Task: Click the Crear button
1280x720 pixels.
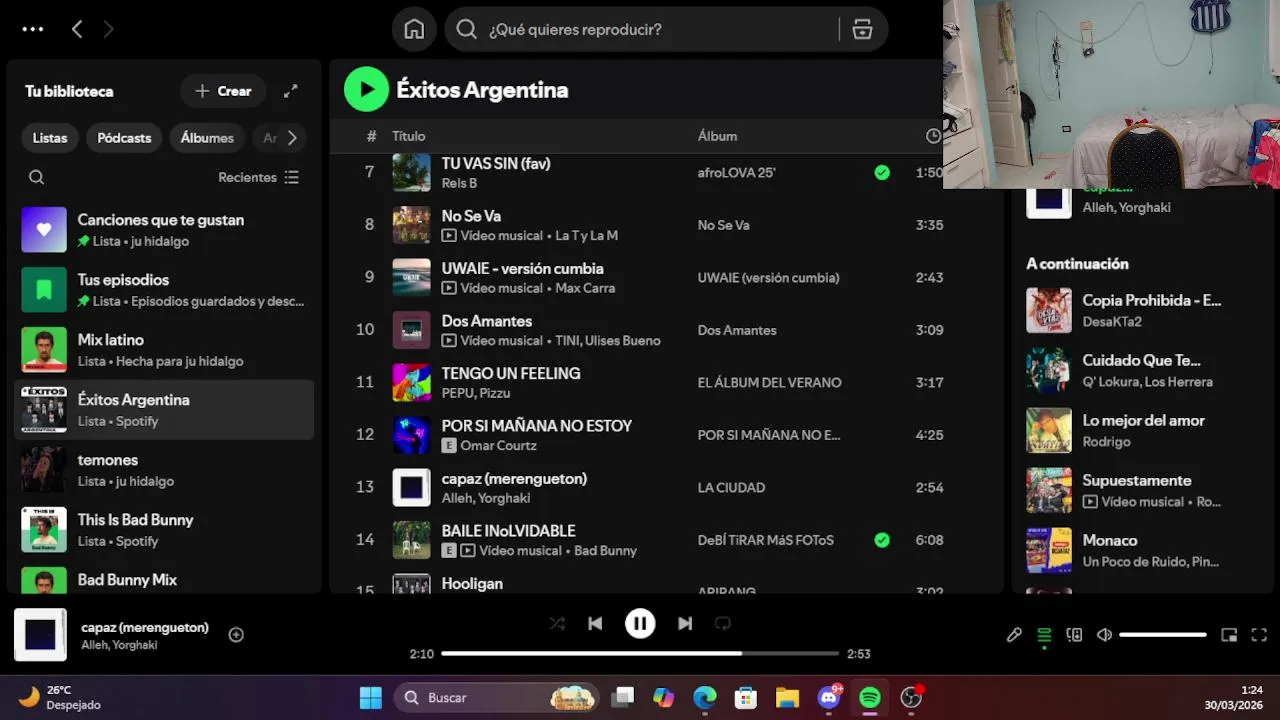Action: (223, 91)
